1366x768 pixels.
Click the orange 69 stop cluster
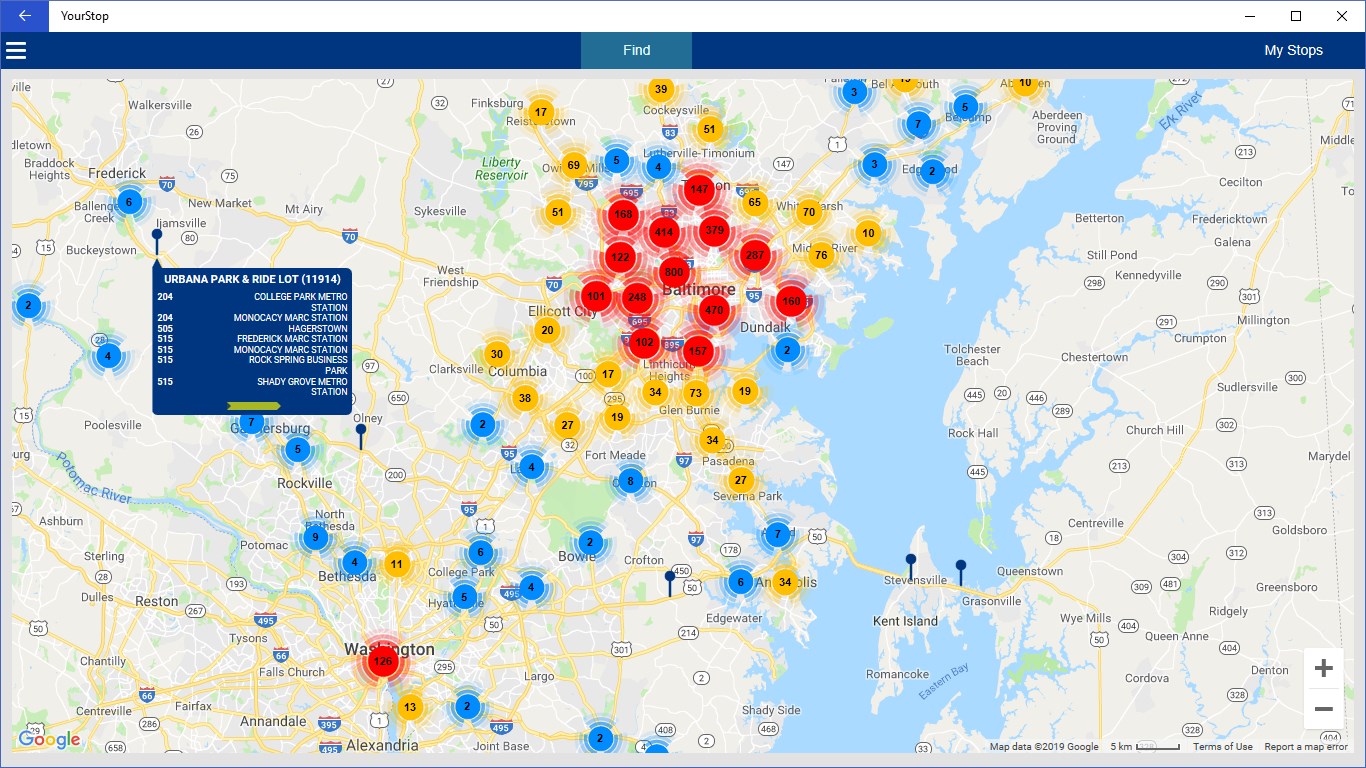click(x=573, y=165)
